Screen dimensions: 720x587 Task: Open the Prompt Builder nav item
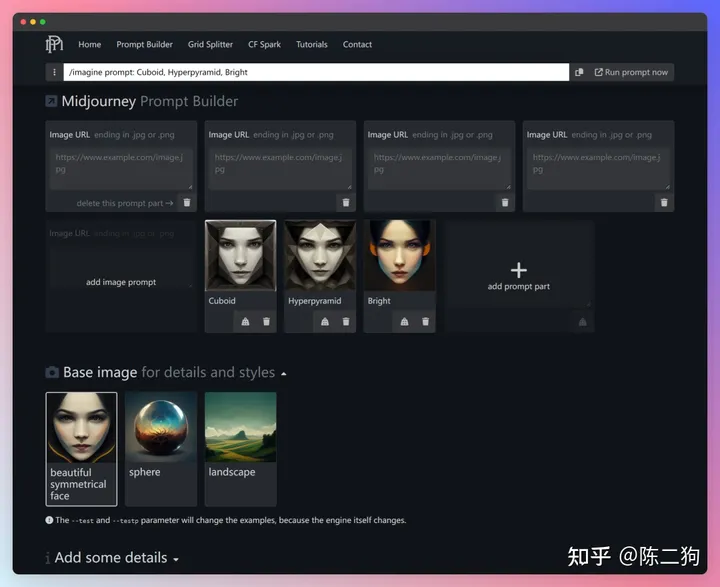145,45
